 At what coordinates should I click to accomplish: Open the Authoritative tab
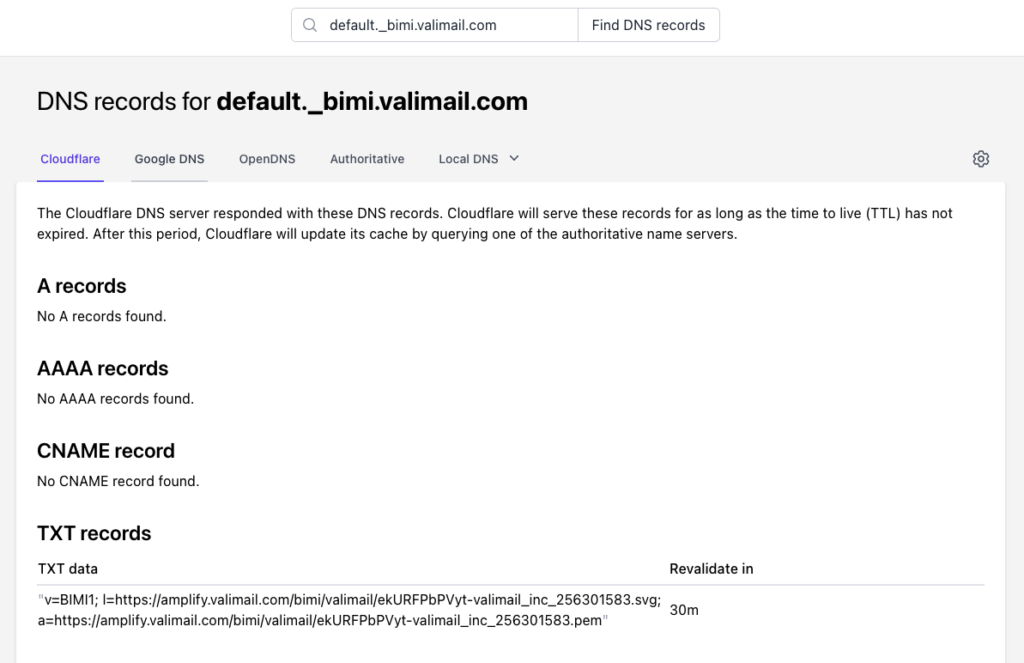(x=367, y=158)
